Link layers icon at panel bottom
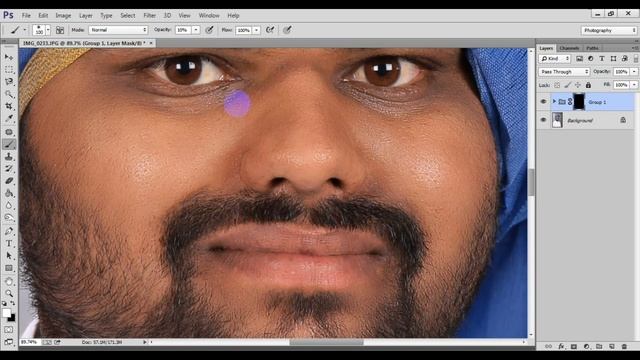The width and height of the screenshot is (640, 360). [x=548, y=346]
